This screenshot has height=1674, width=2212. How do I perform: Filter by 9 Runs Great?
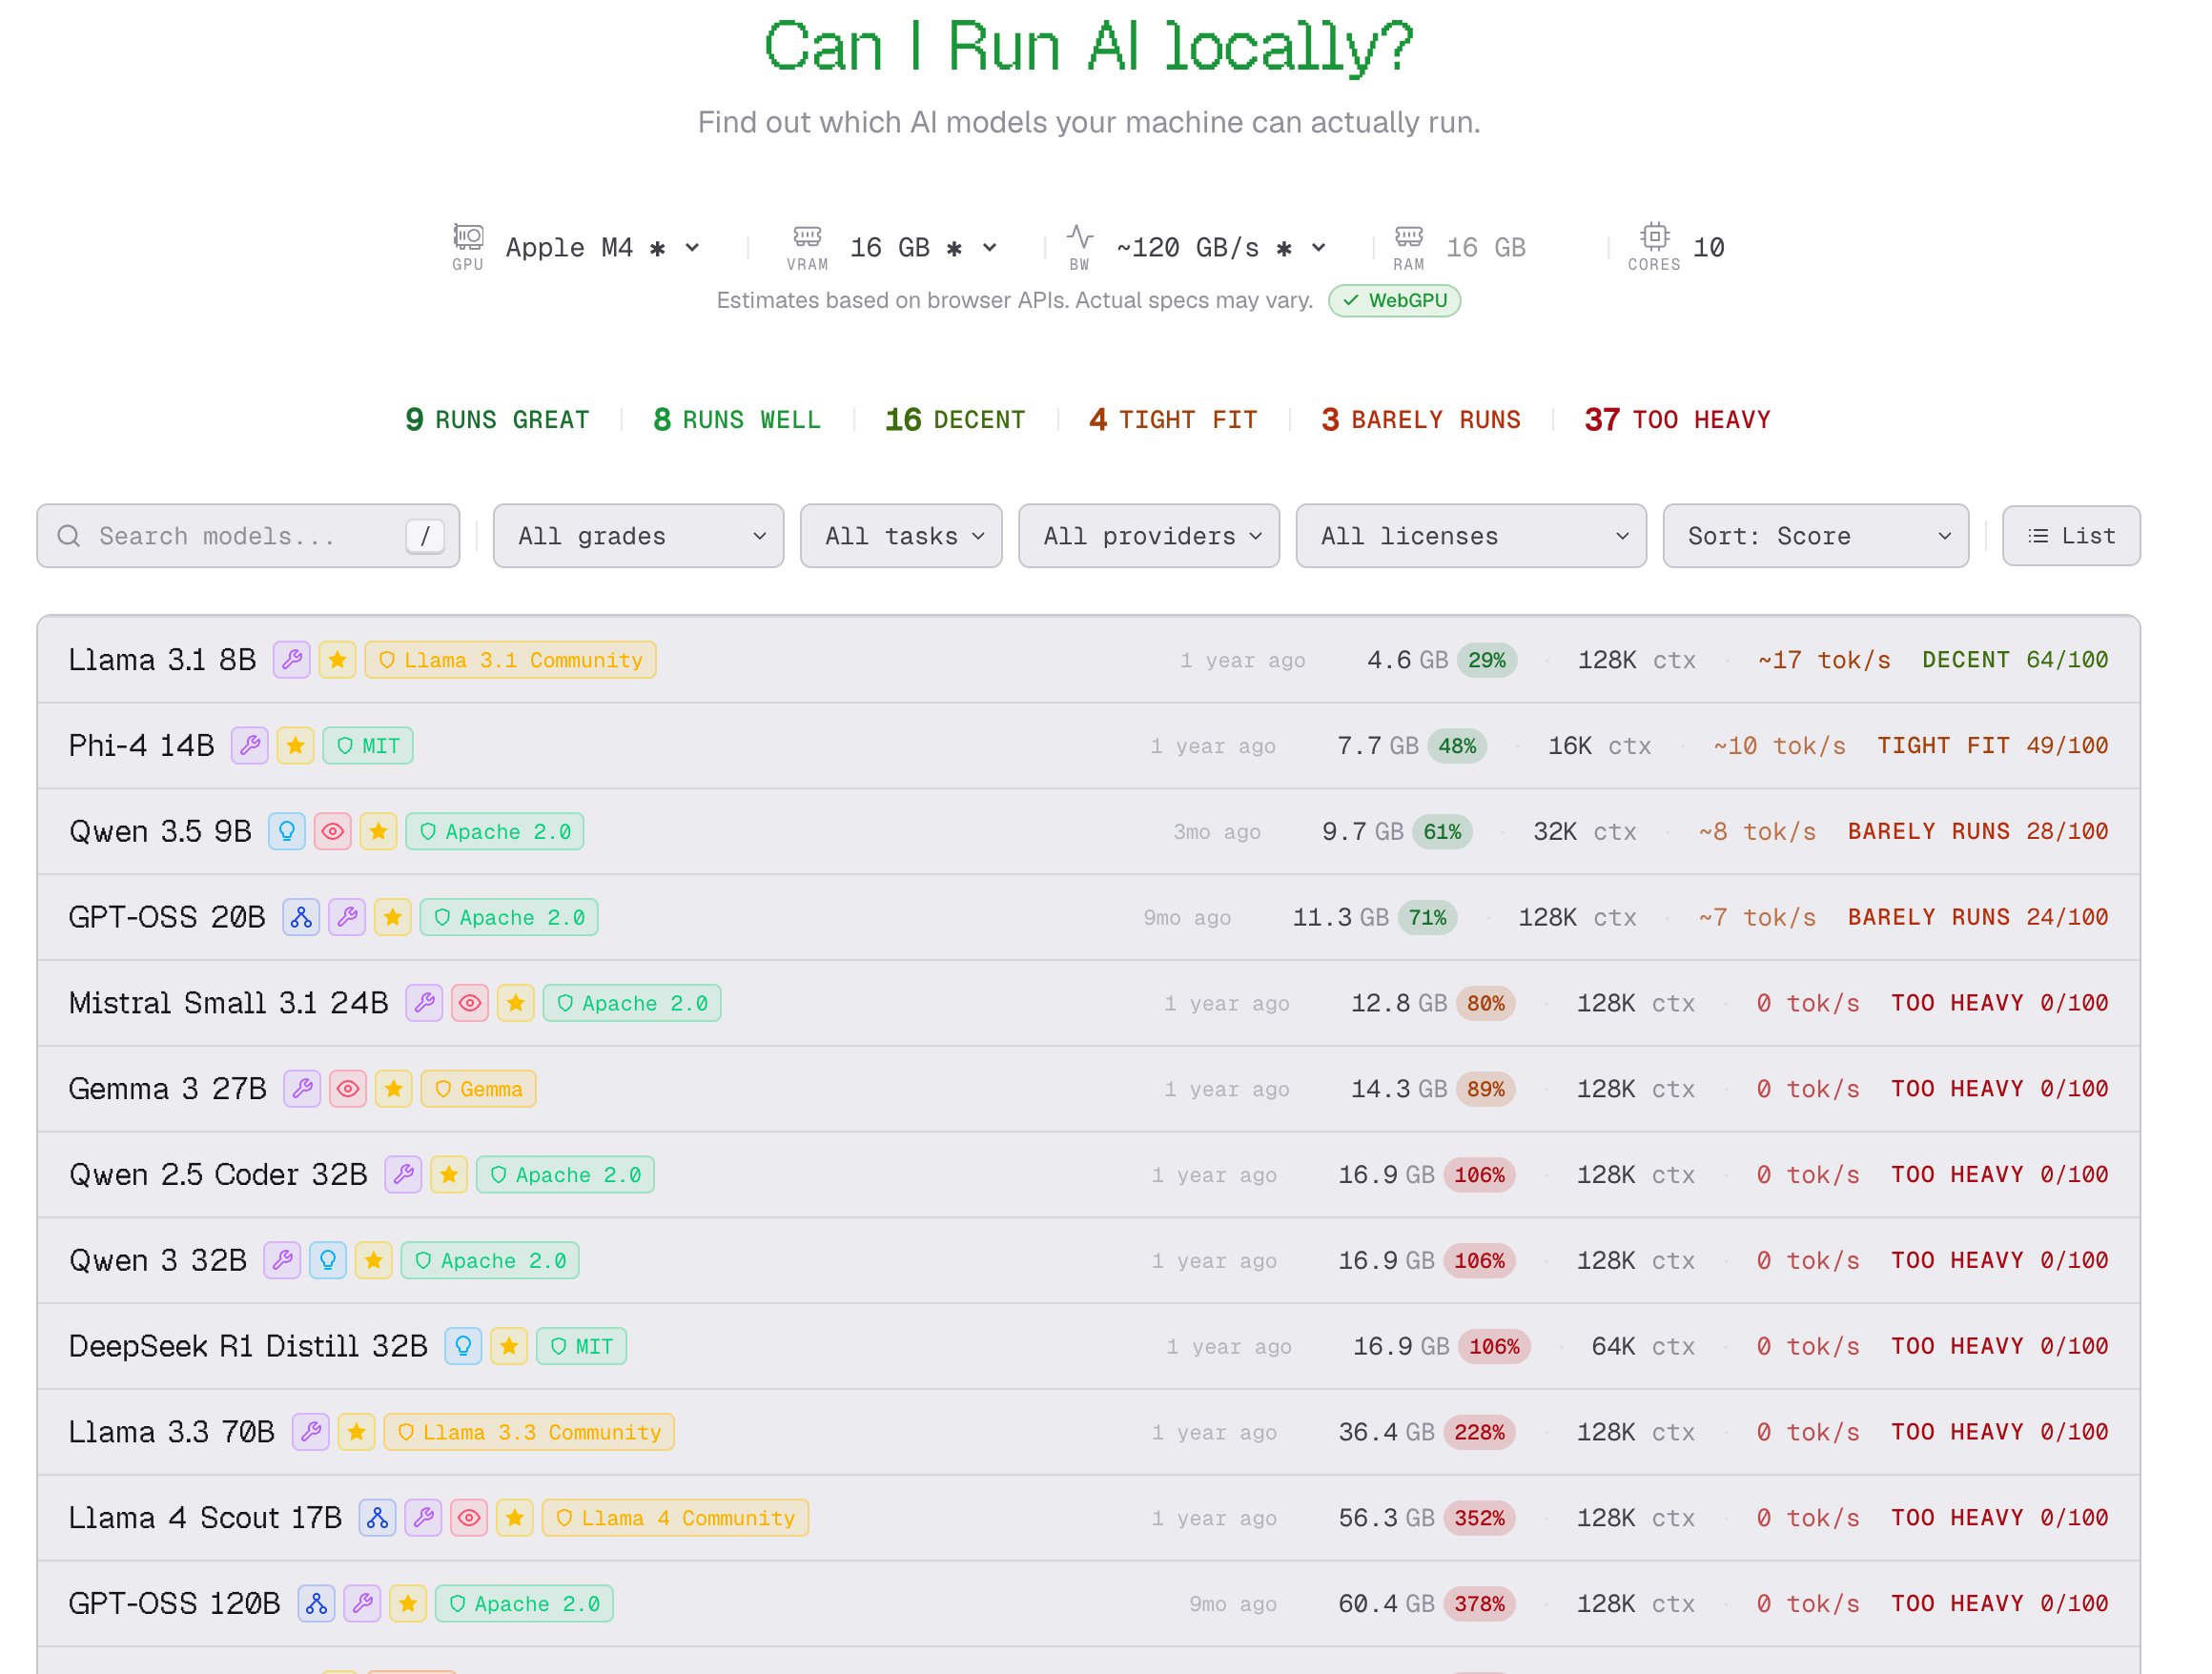498,420
